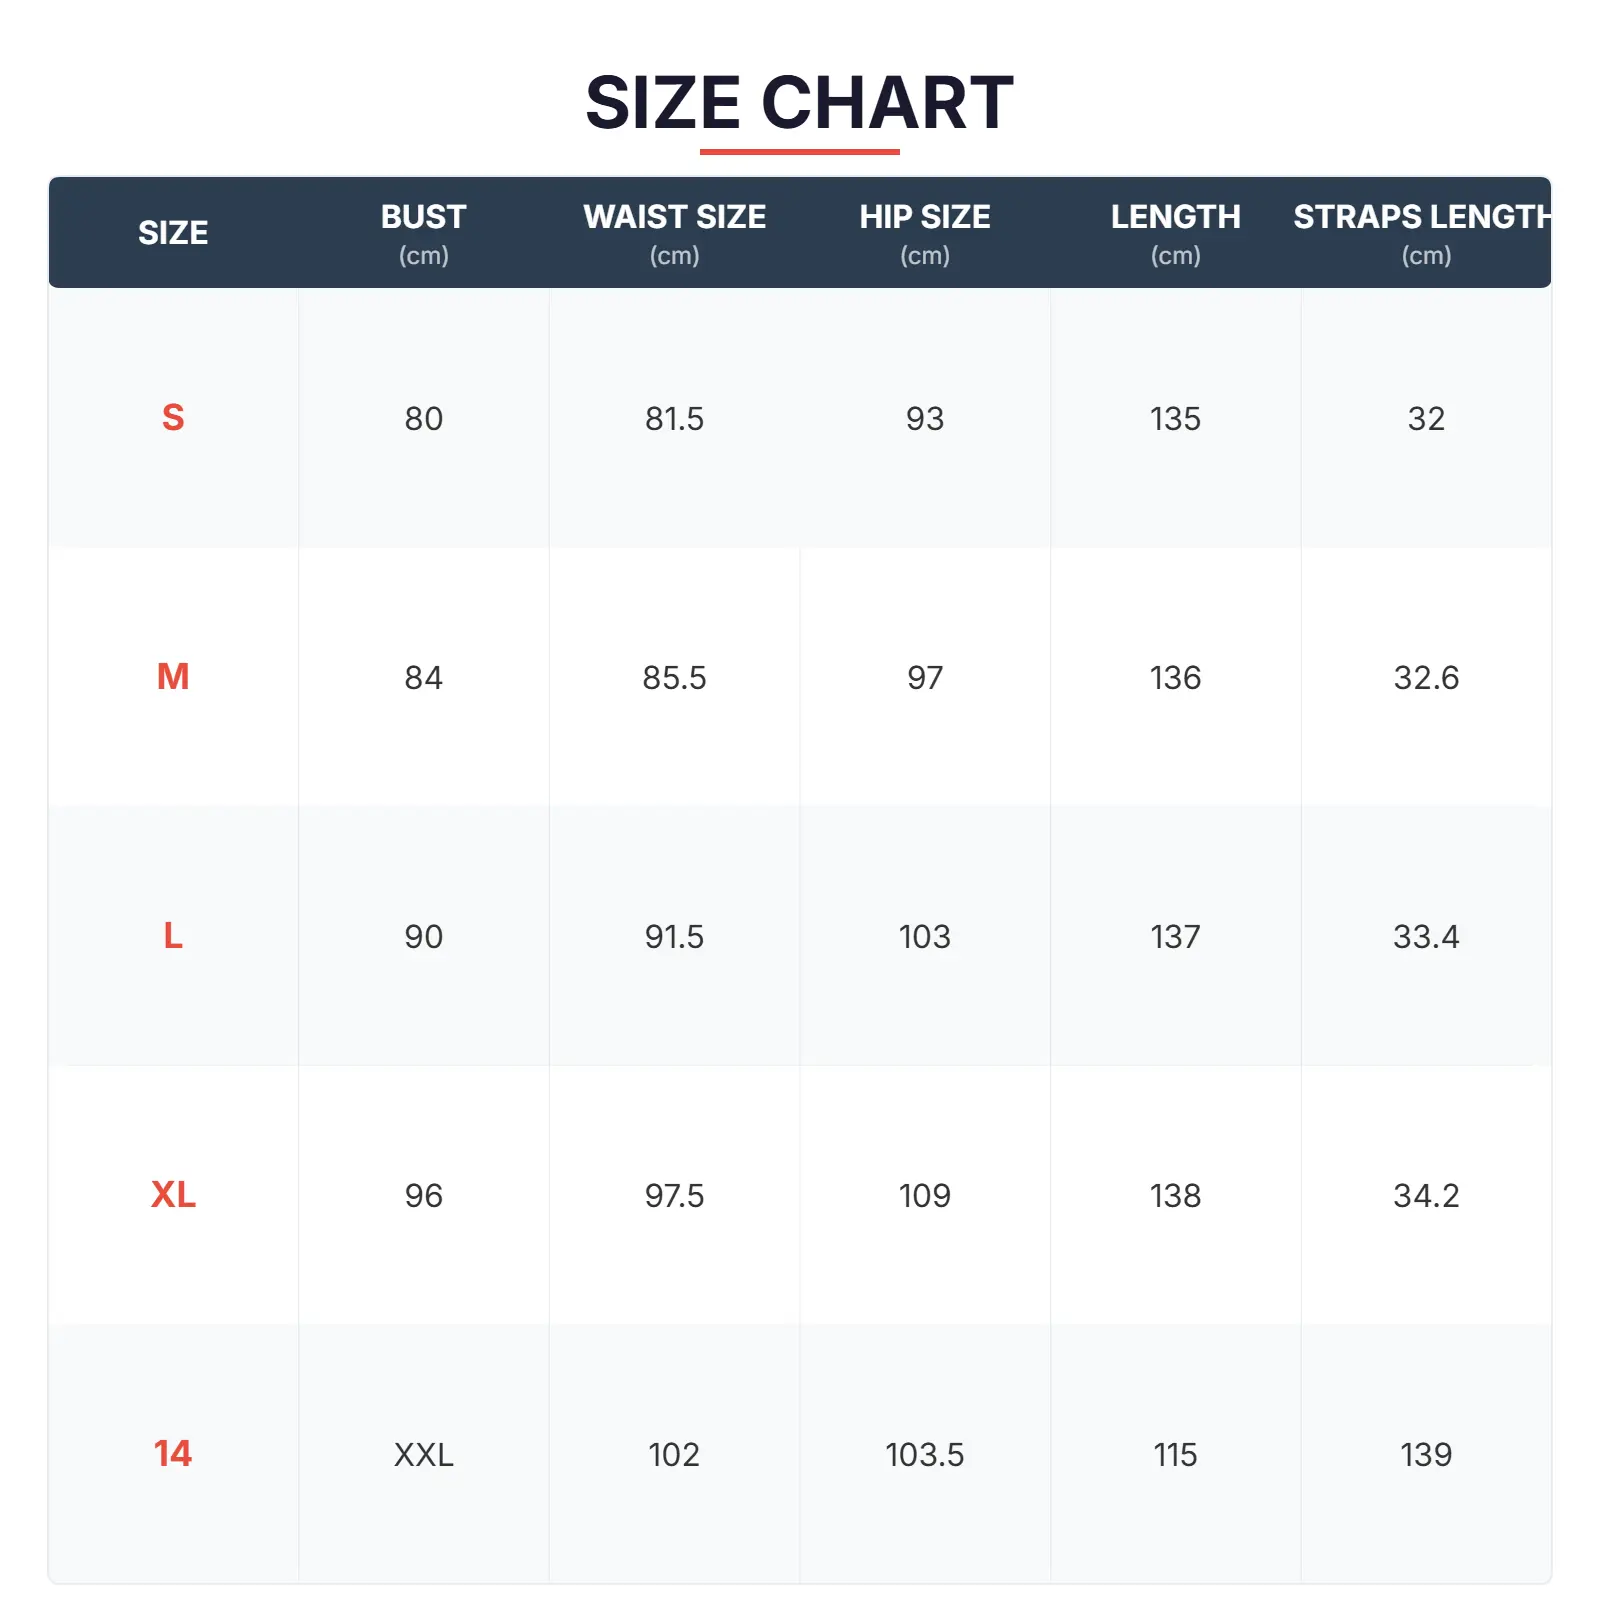The image size is (1600, 1600).
Task: Select the BUST (cm) column header
Action: 423,233
